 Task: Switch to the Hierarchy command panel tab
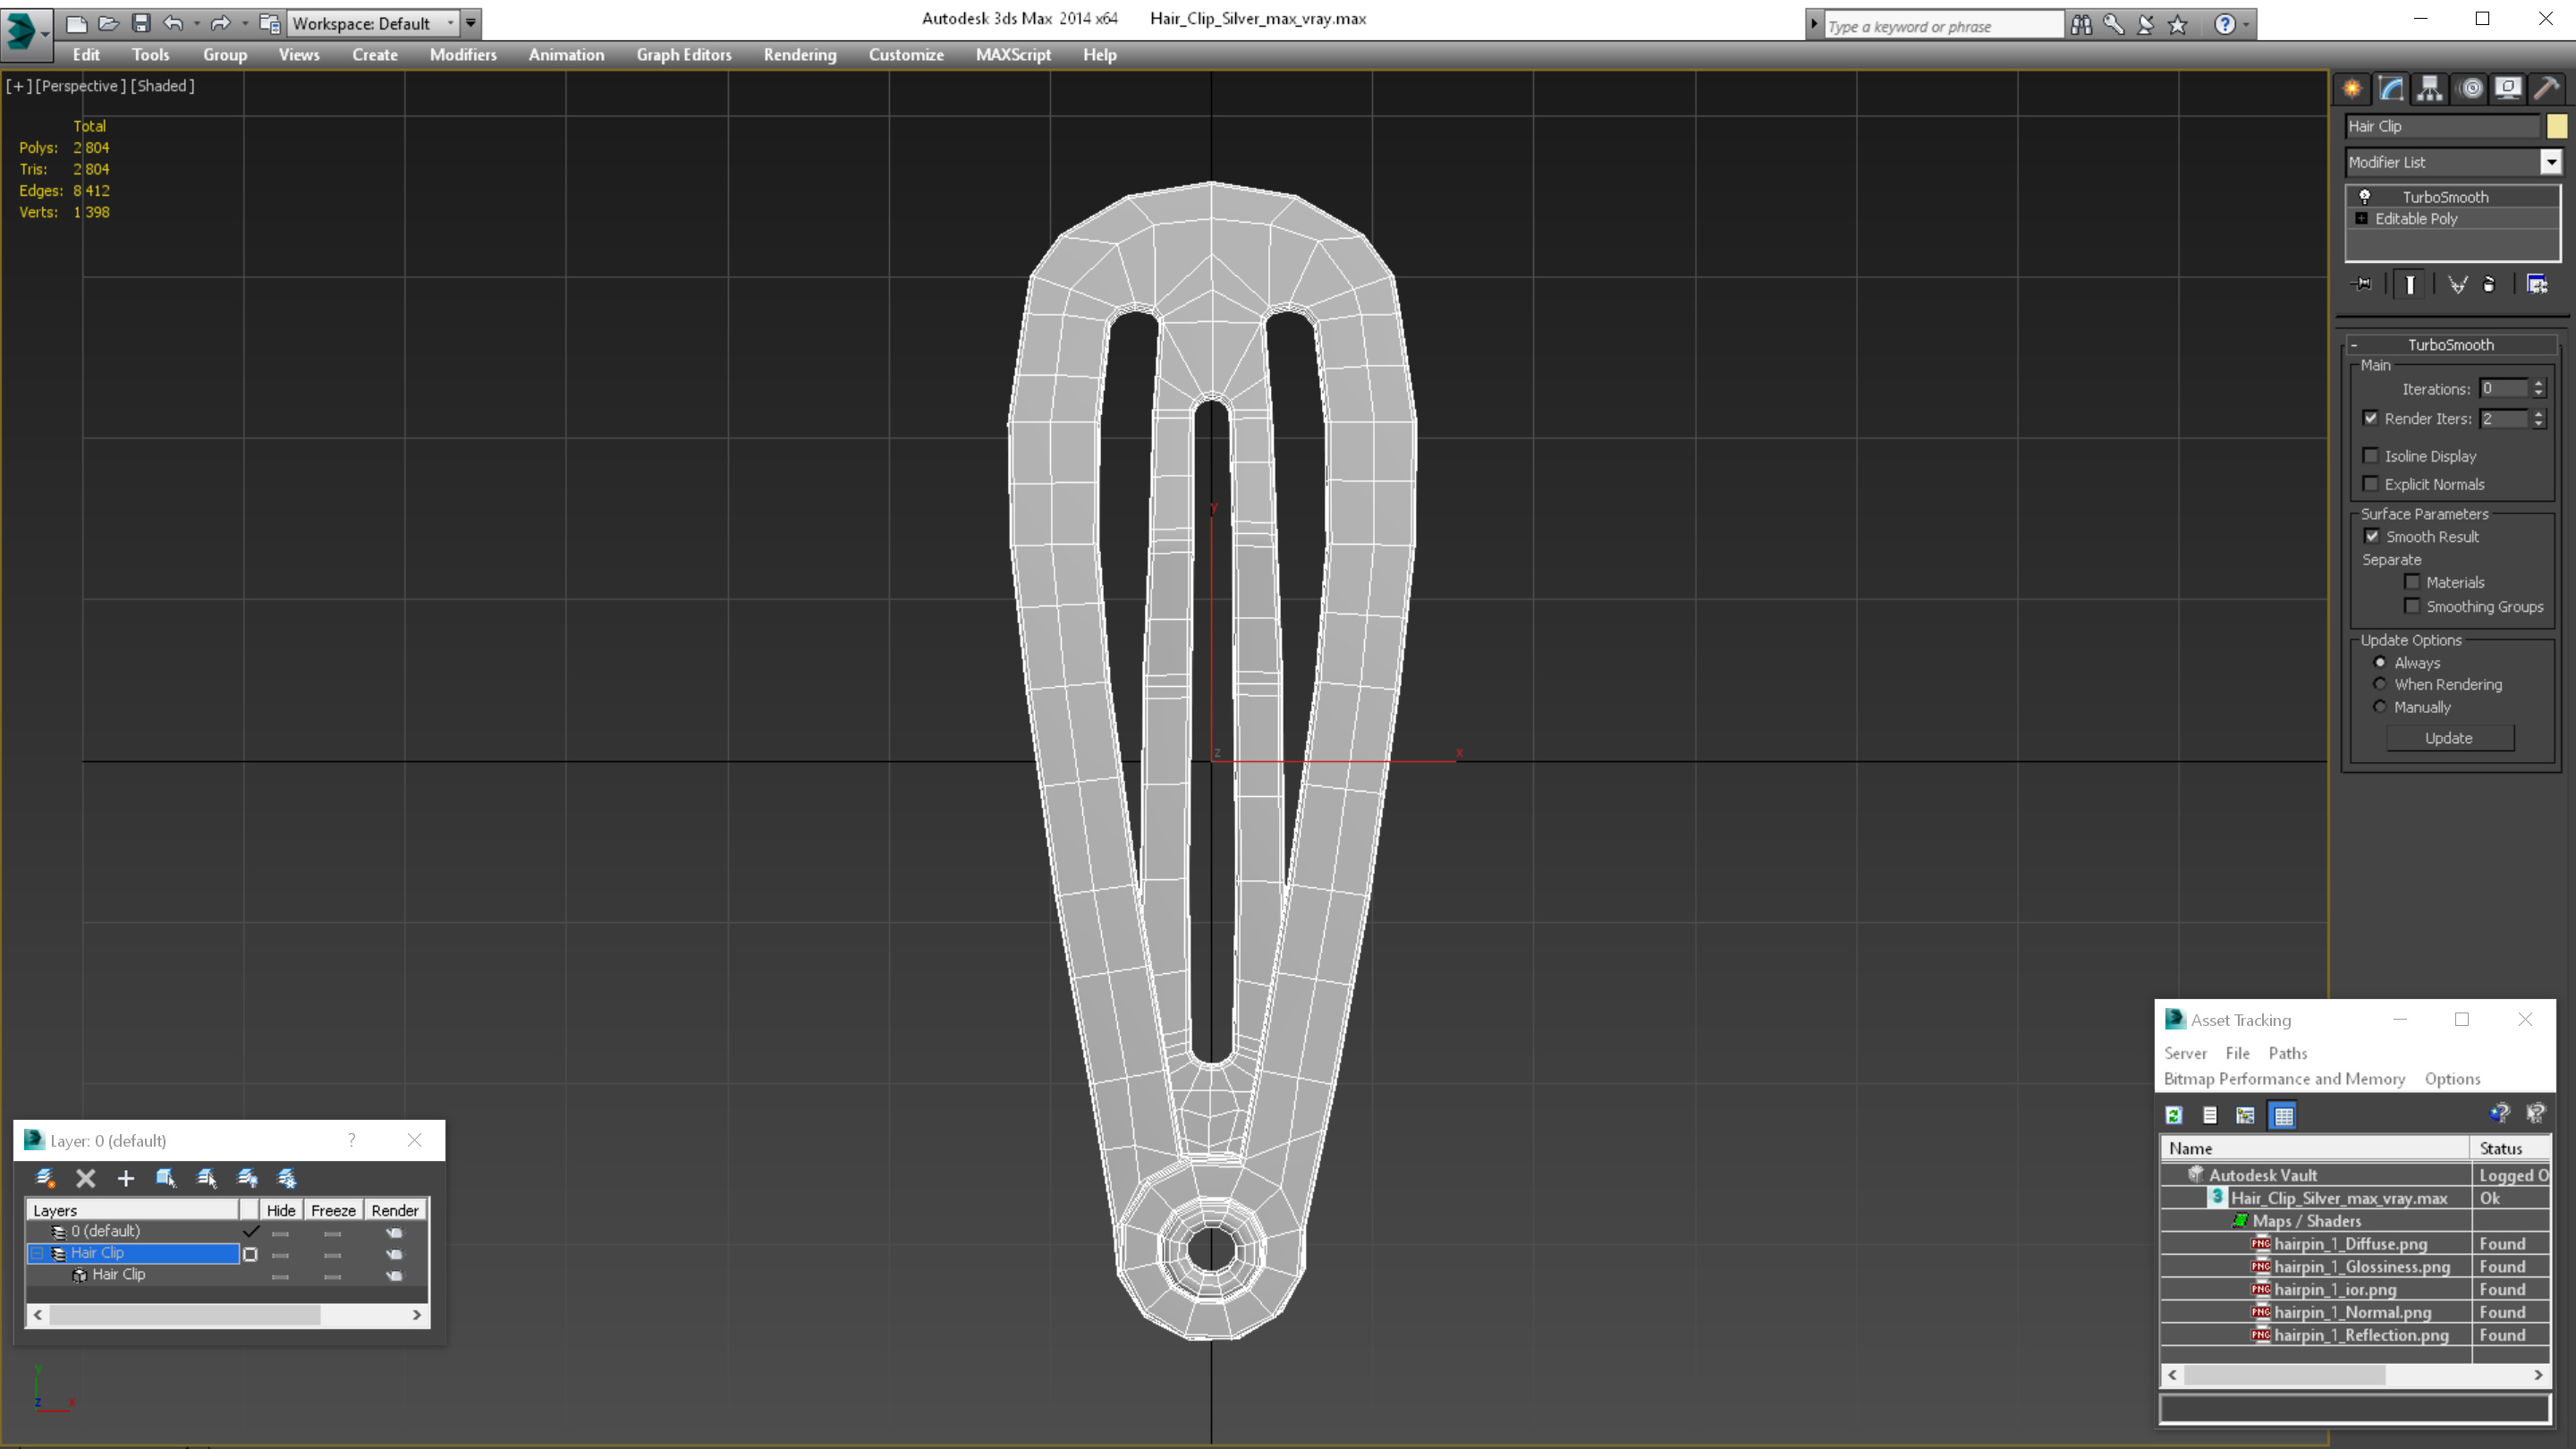click(x=2430, y=88)
